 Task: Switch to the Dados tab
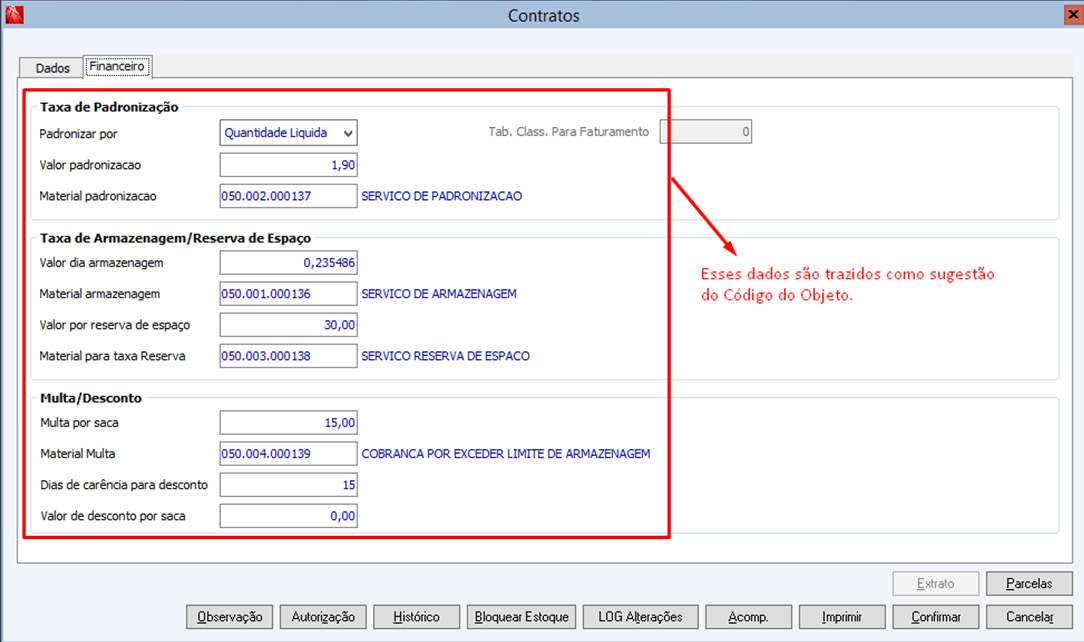point(53,68)
